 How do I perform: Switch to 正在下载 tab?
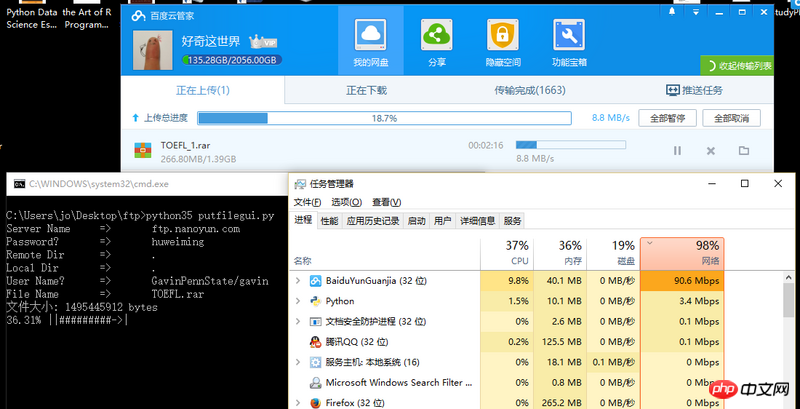[x=366, y=91]
